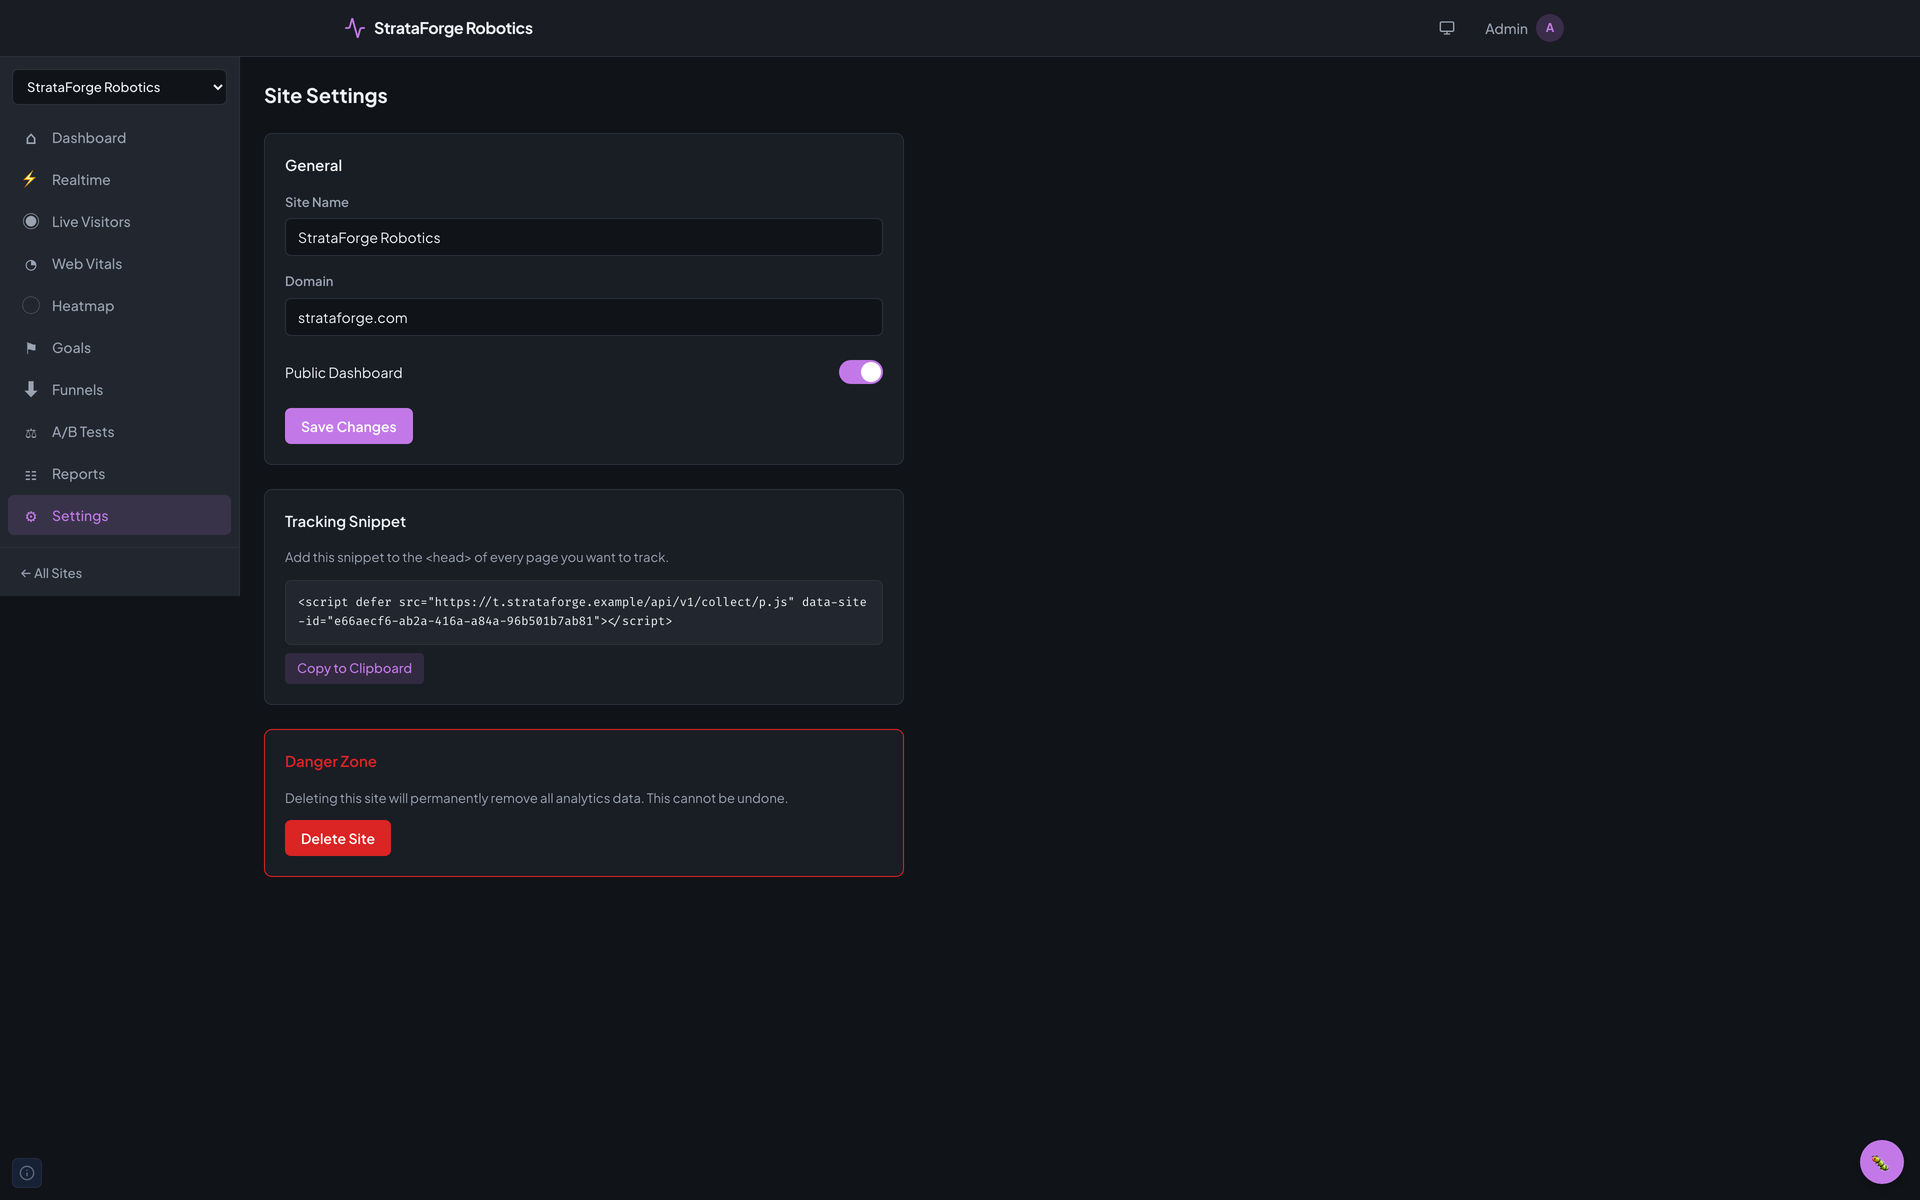Click the Danger Zone heading
Screen dimensions: 1920x1200
pyautogui.click(x=331, y=762)
